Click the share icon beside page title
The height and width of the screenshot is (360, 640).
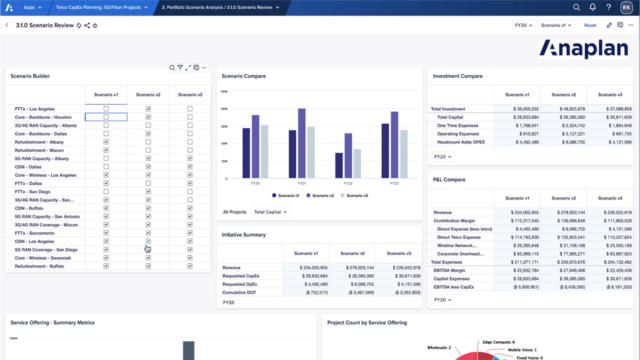pos(87,25)
